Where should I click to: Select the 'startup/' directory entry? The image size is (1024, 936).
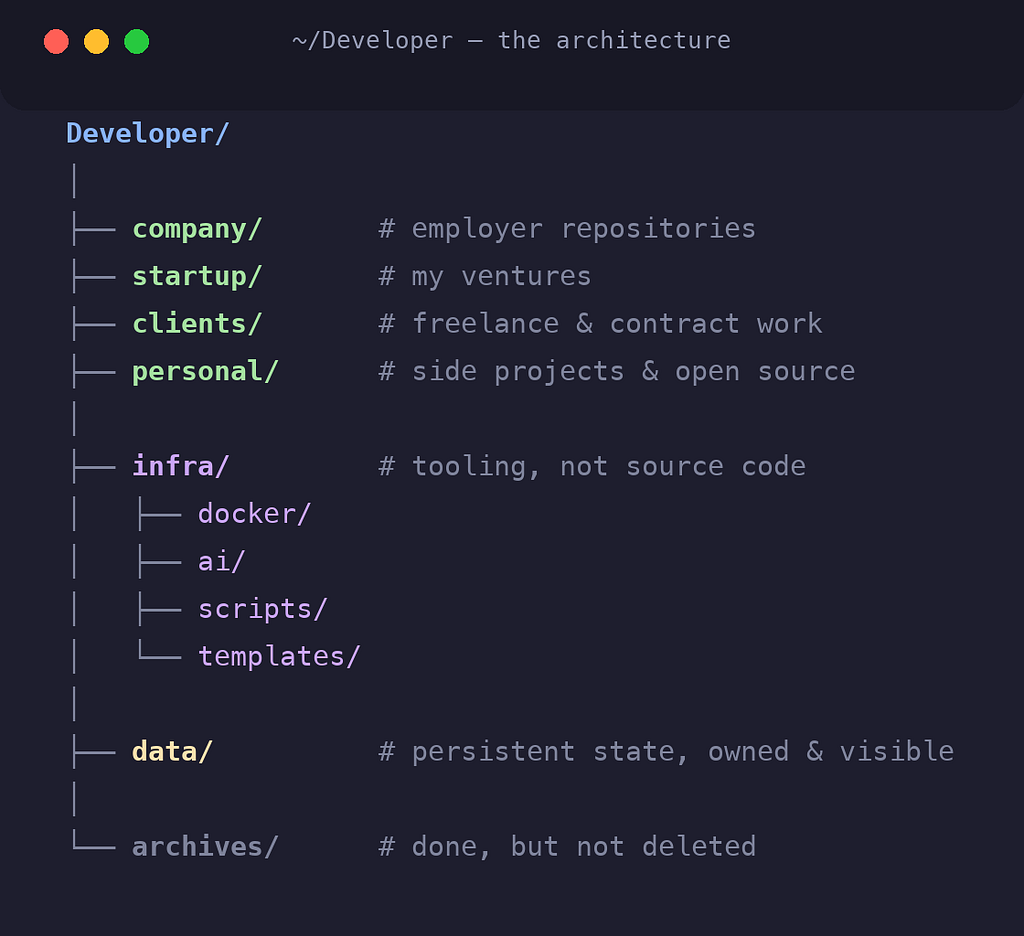pyautogui.click(x=197, y=277)
